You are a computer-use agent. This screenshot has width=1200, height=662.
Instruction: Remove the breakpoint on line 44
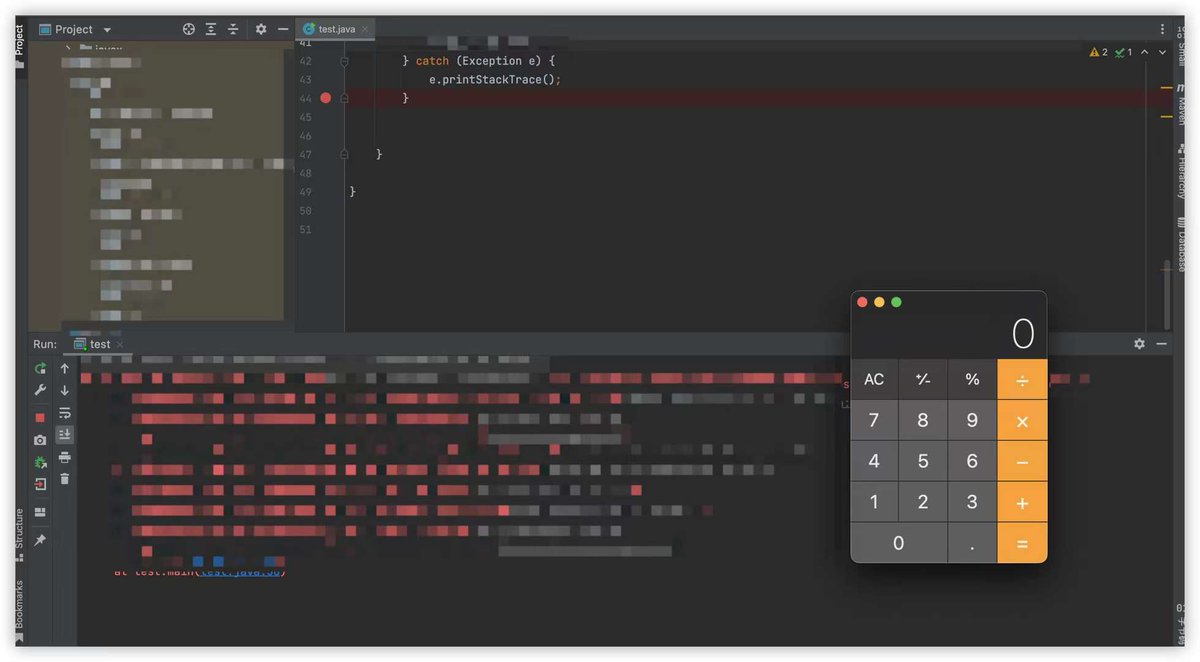(x=325, y=98)
